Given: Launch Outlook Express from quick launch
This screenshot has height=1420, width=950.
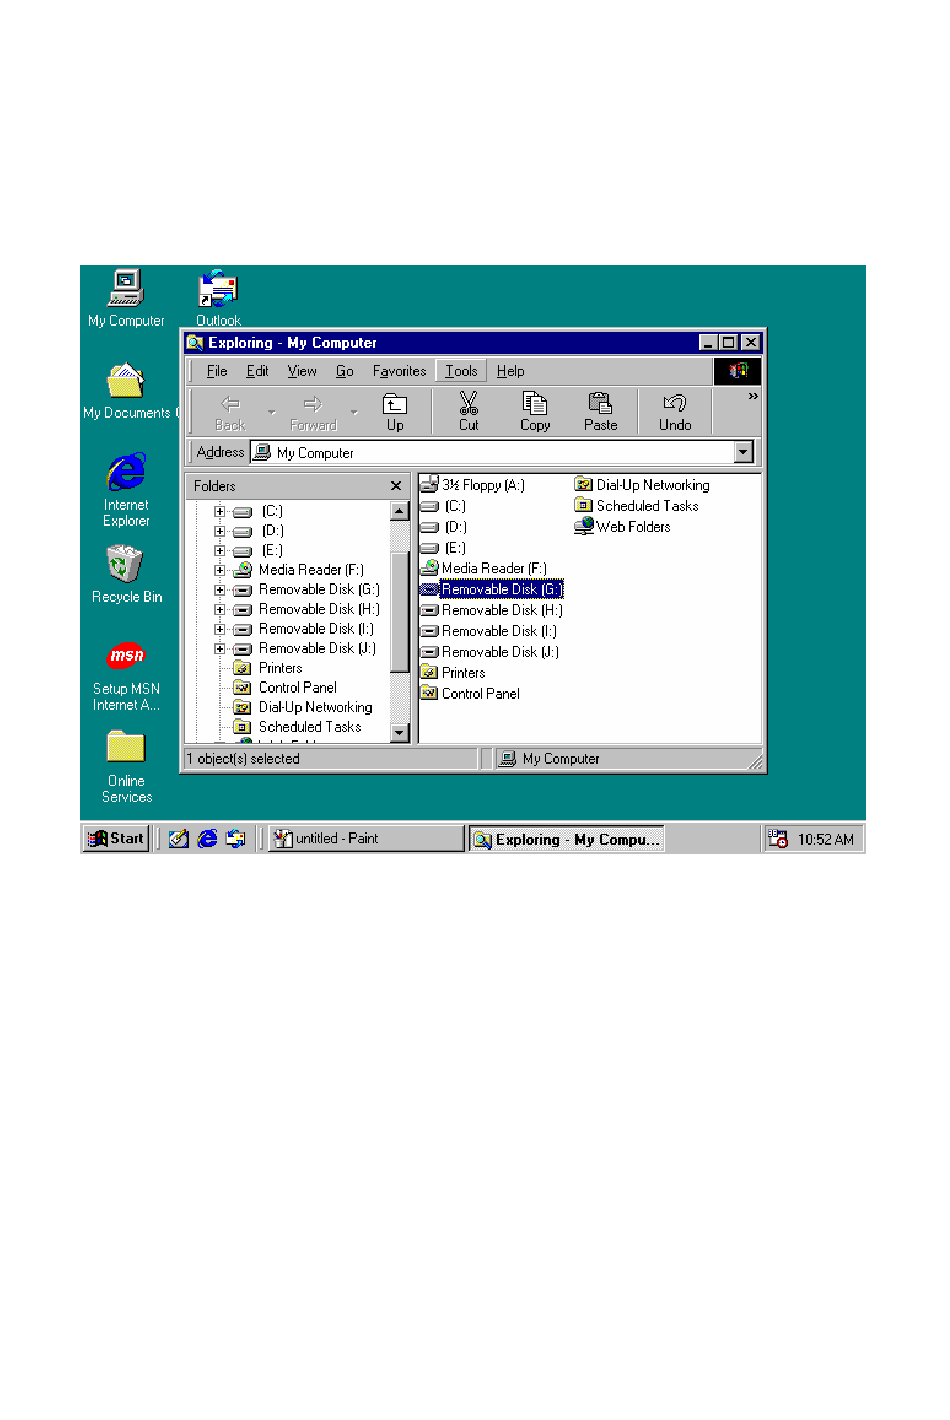Looking at the screenshot, I should click(x=236, y=839).
